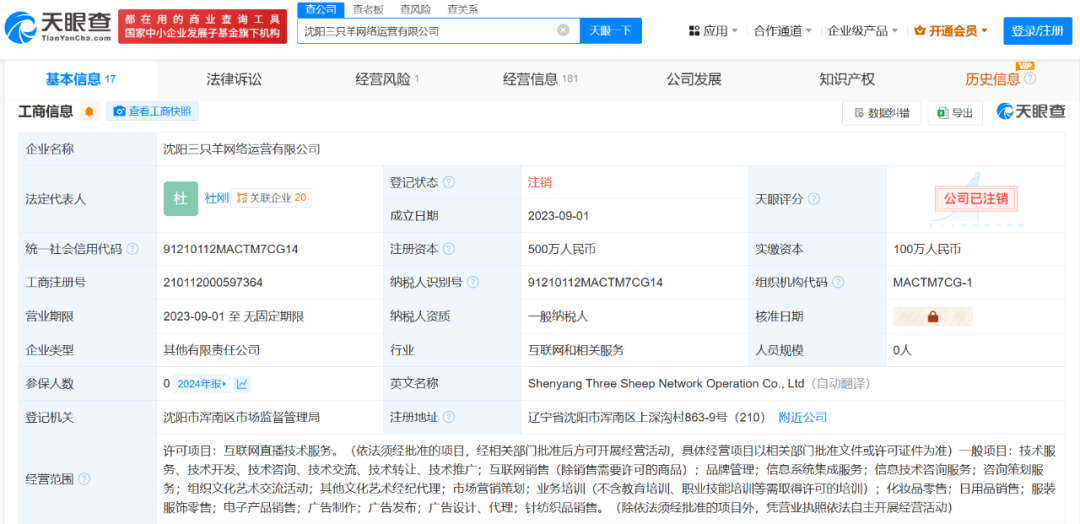Open the 2024年报 dropdown tag

(202, 384)
